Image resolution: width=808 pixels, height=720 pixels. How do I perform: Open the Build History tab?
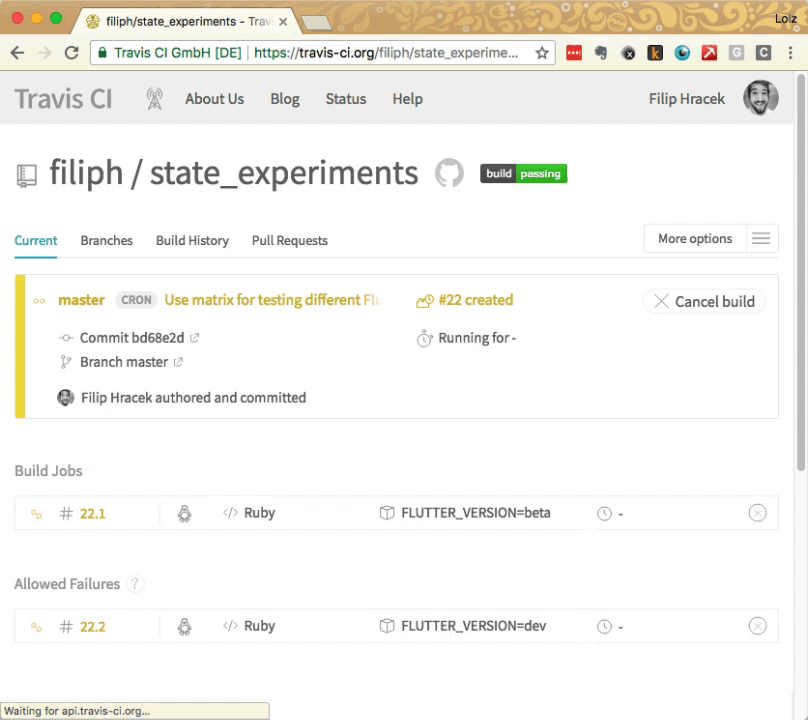point(192,241)
